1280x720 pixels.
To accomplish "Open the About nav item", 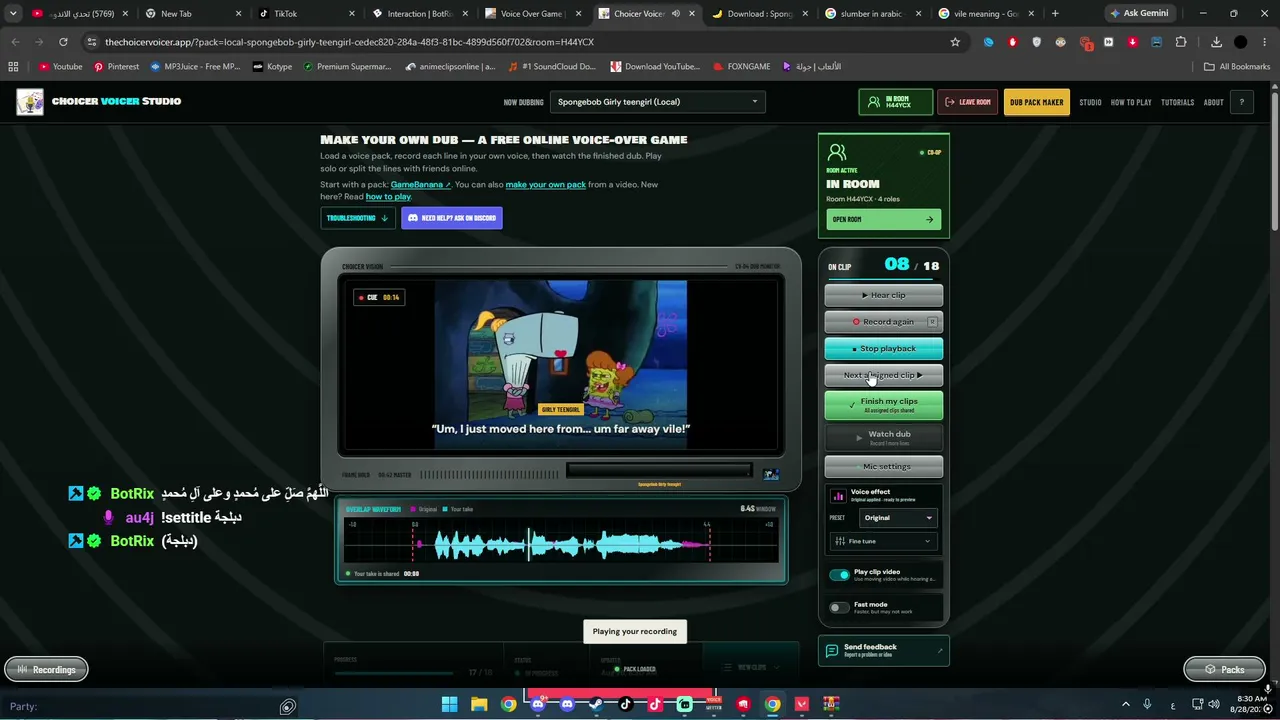I will point(1213,102).
